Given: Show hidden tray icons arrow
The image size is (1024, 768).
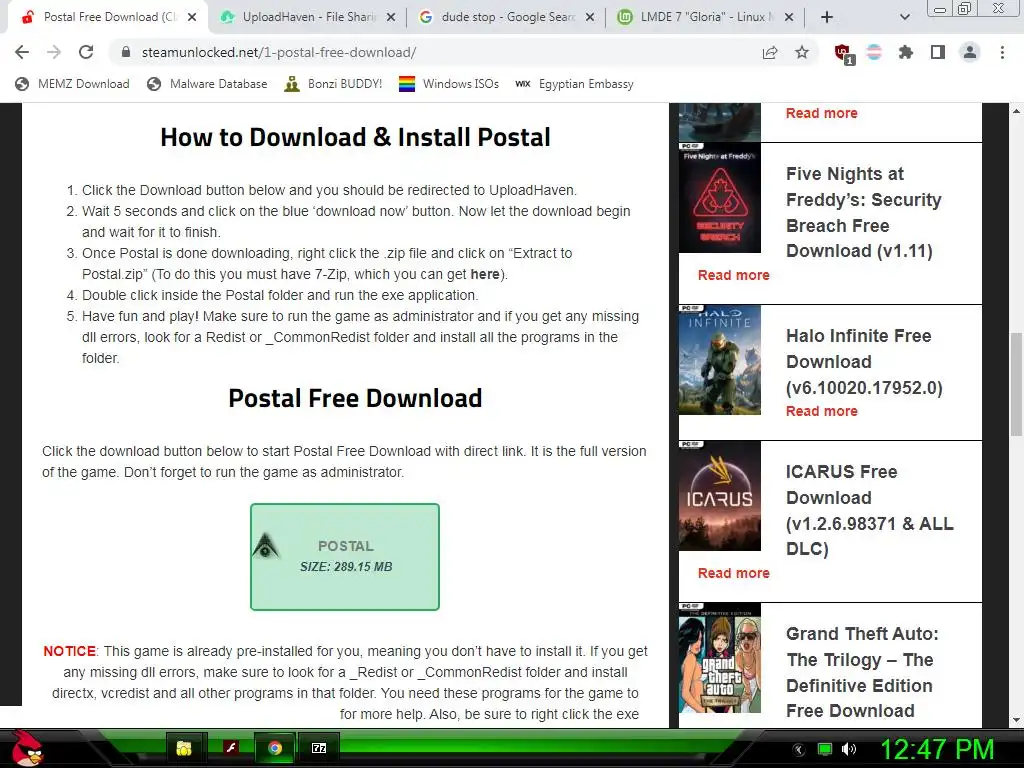Looking at the screenshot, I should [x=798, y=749].
